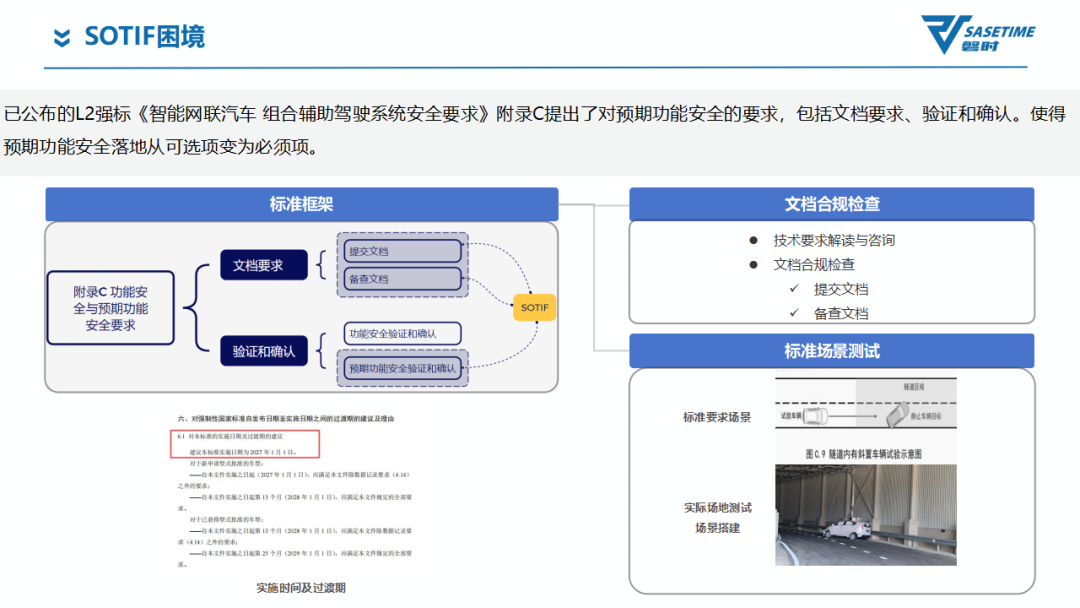The image size is (1080, 608).
Task: Click the intro paragraph starting 已公布的L2强标
Action: click(534, 130)
